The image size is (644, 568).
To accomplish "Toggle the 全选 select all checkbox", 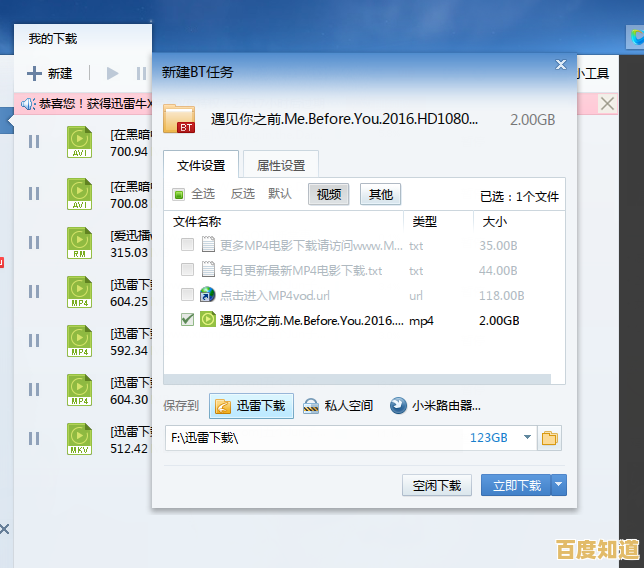I will click(x=179, y=194).
